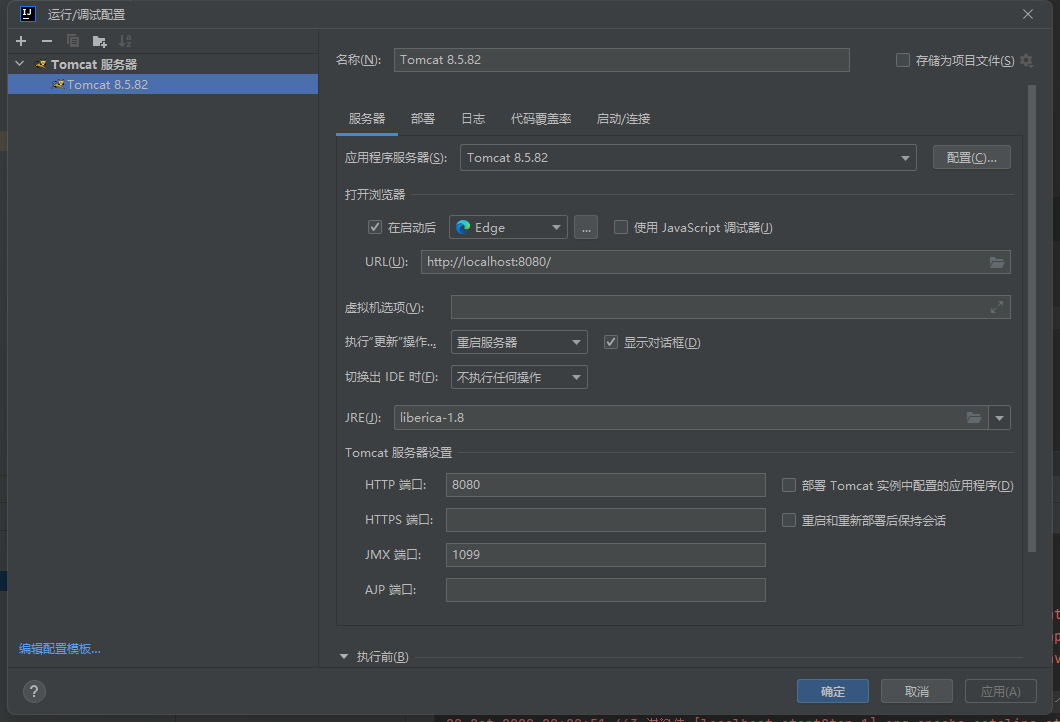The image size is (1060, 722).
Task: Open the Edge browser selection dropdown
Action: [508, 227]
